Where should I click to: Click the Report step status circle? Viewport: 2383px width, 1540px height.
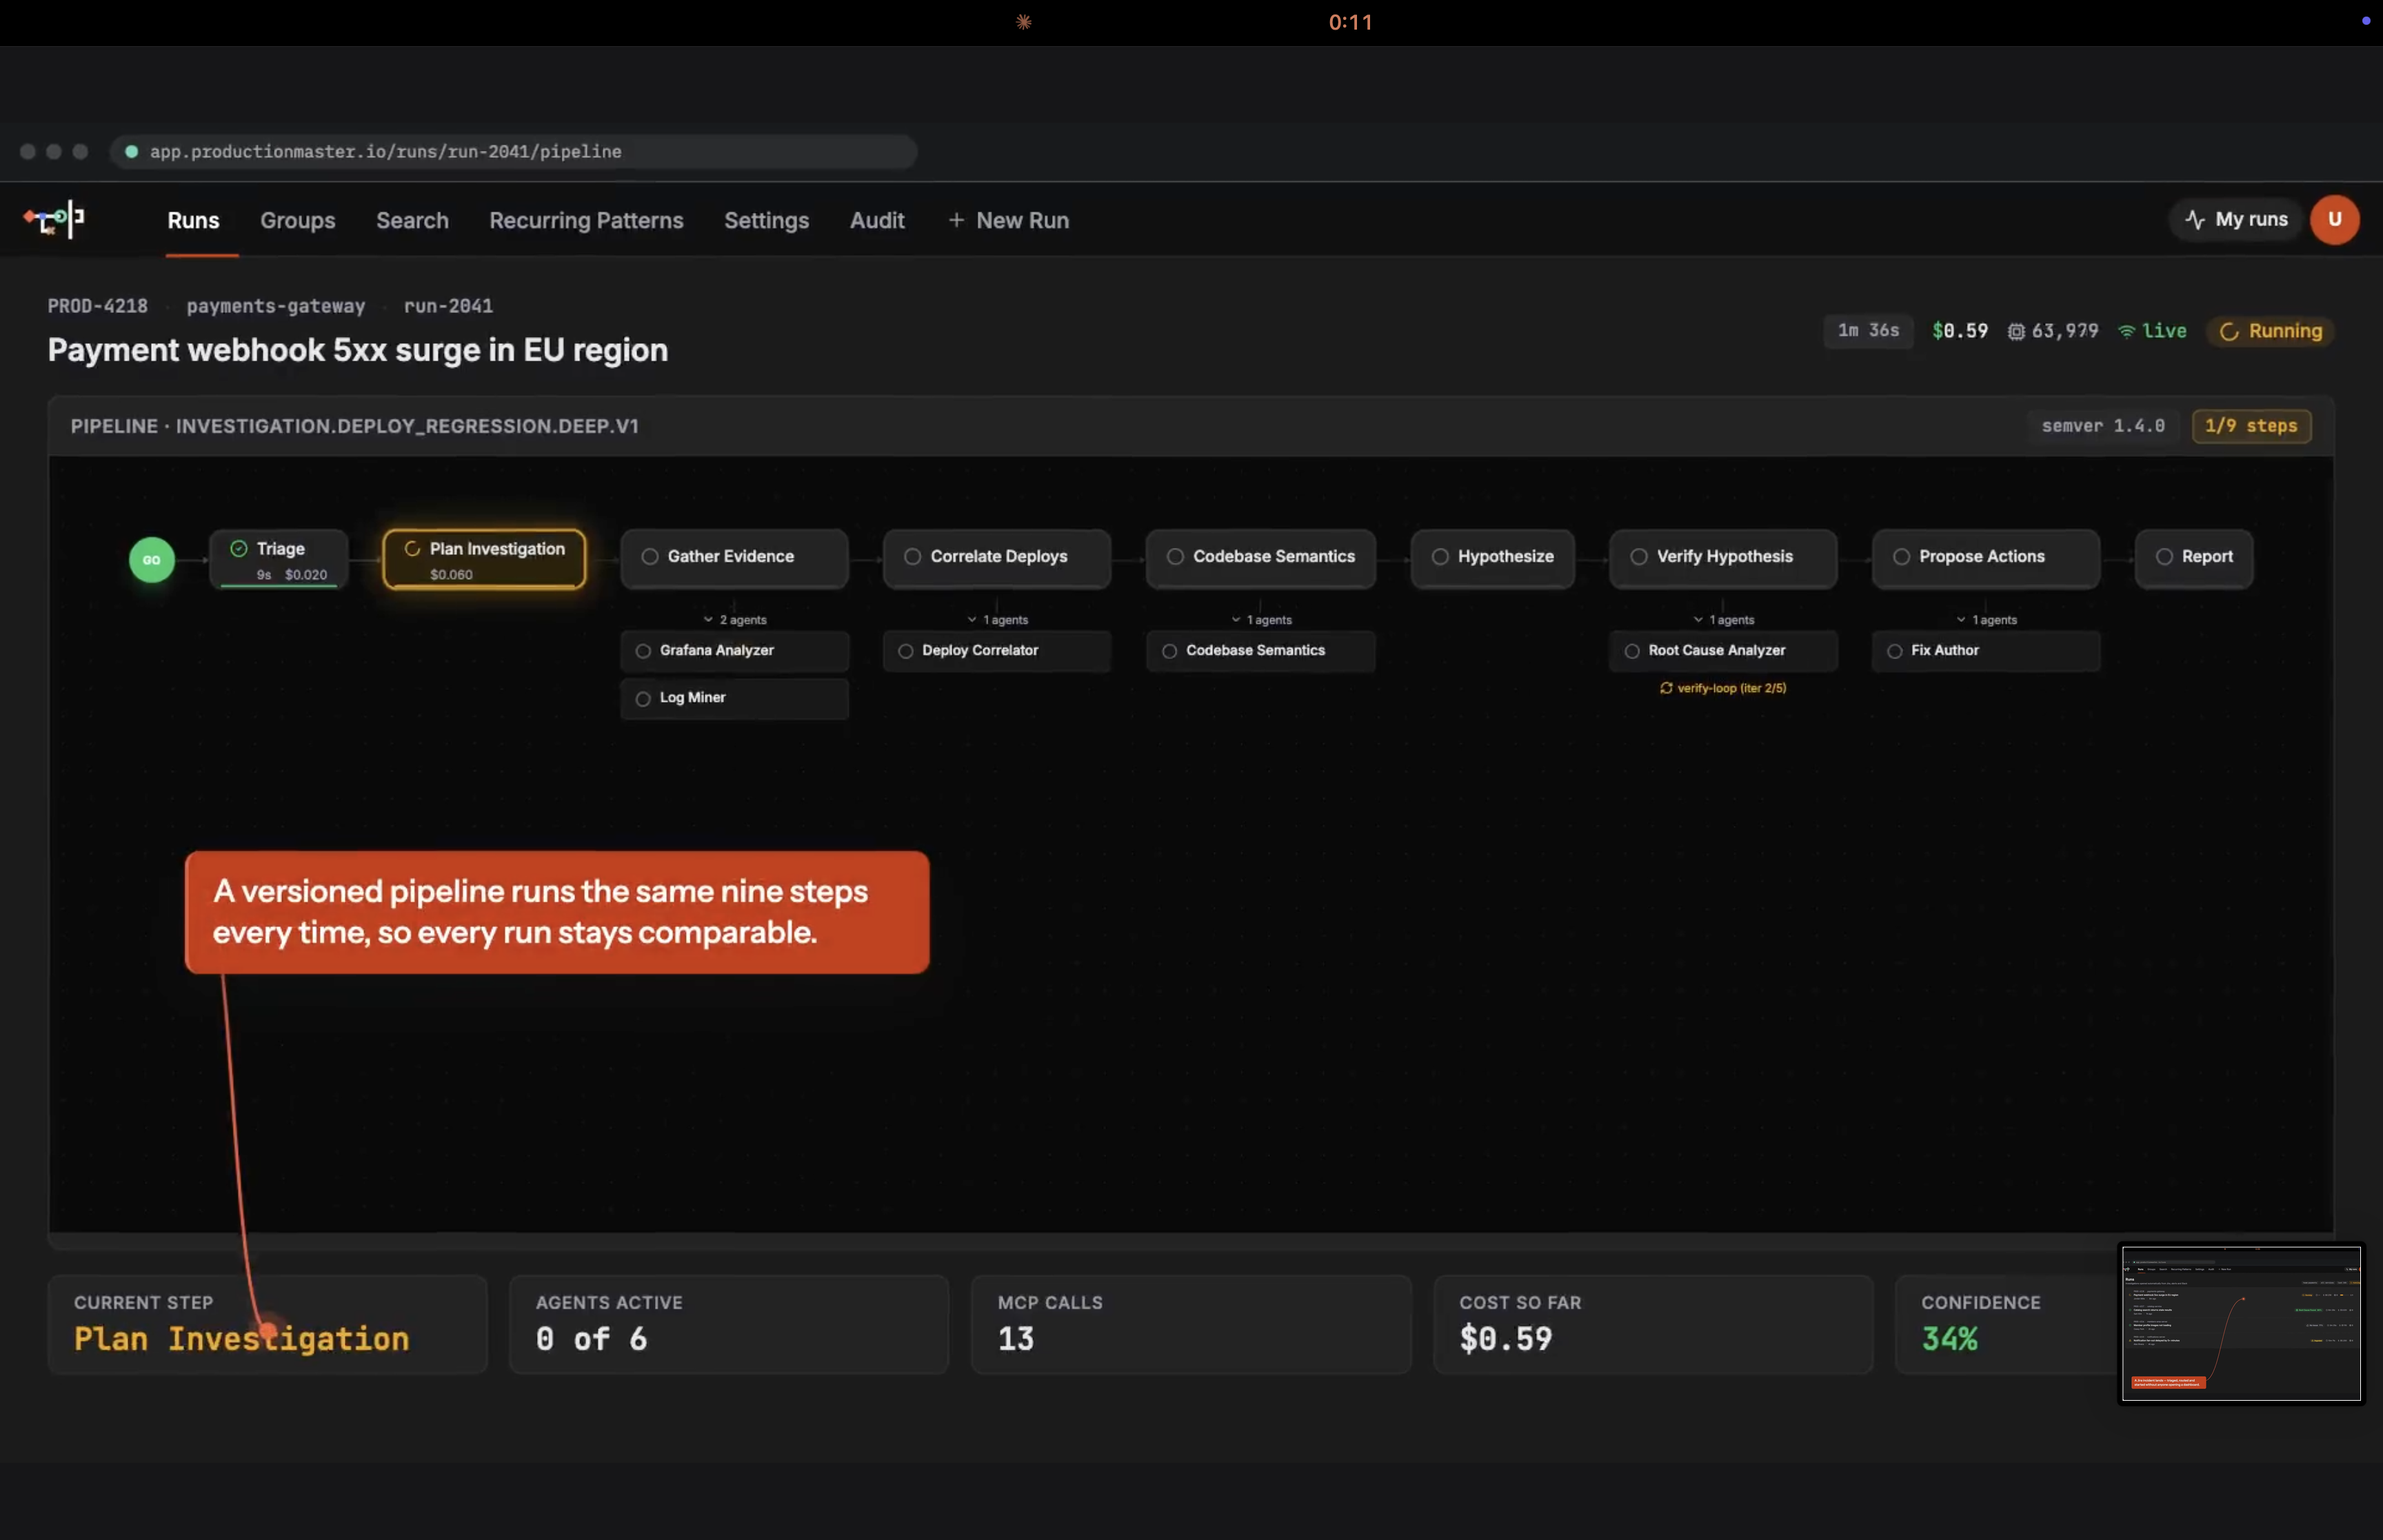point(2164,556)
